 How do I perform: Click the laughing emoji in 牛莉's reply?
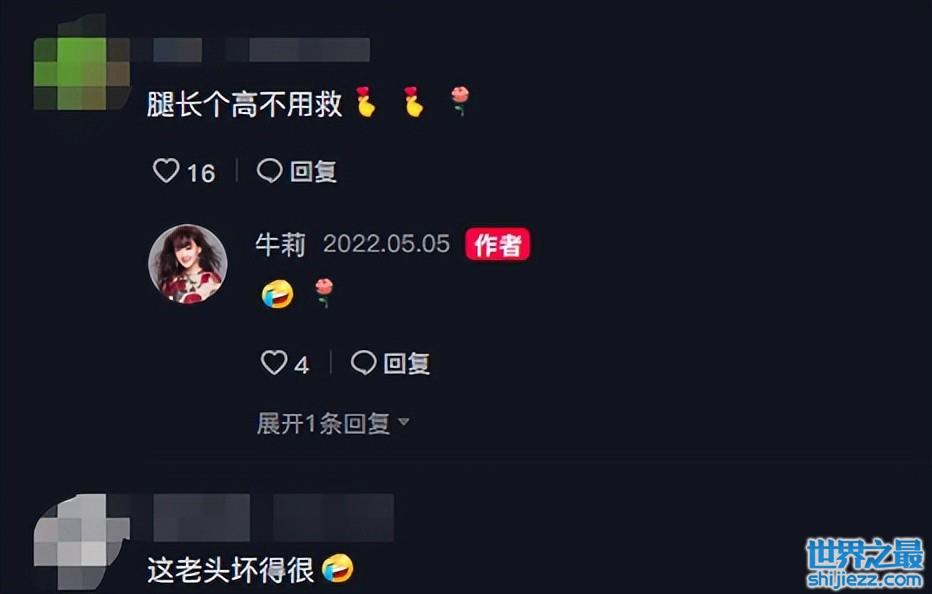(278, 294)
